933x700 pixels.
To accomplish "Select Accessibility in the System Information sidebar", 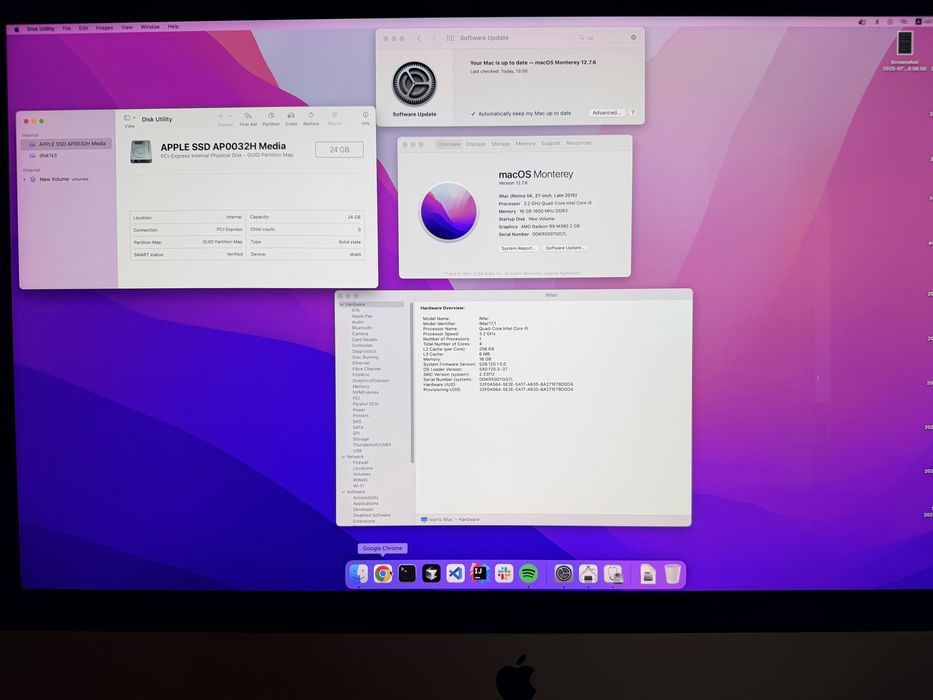I will coord(365,498).
